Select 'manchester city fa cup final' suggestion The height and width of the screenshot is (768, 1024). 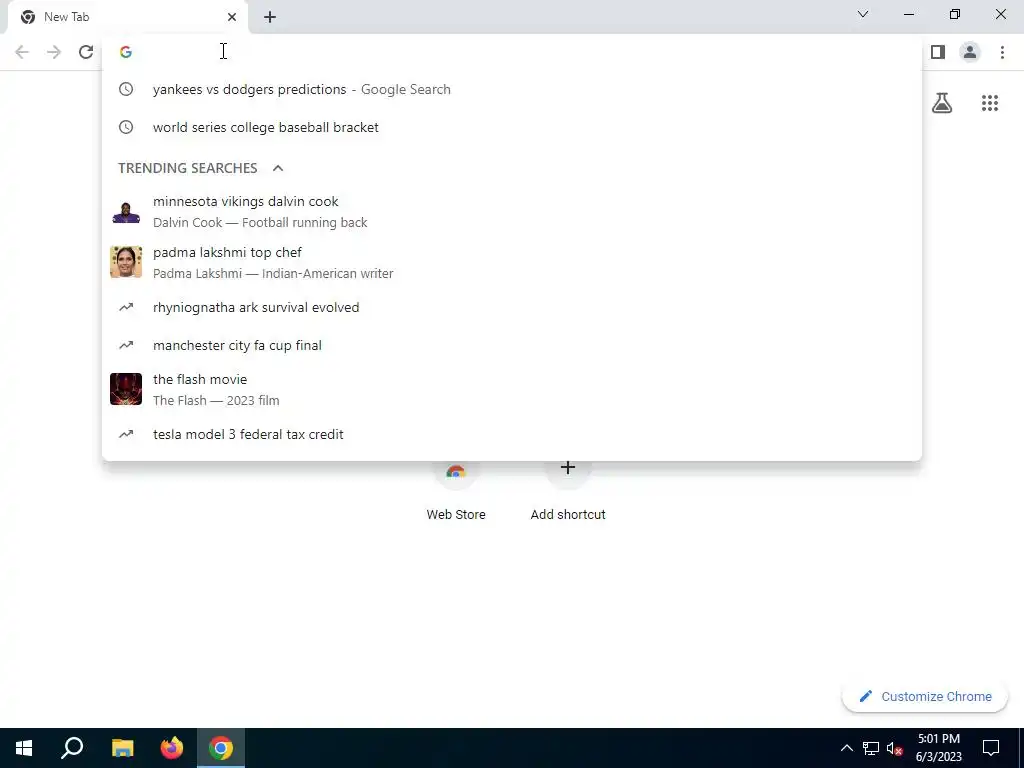click(512, 345)
